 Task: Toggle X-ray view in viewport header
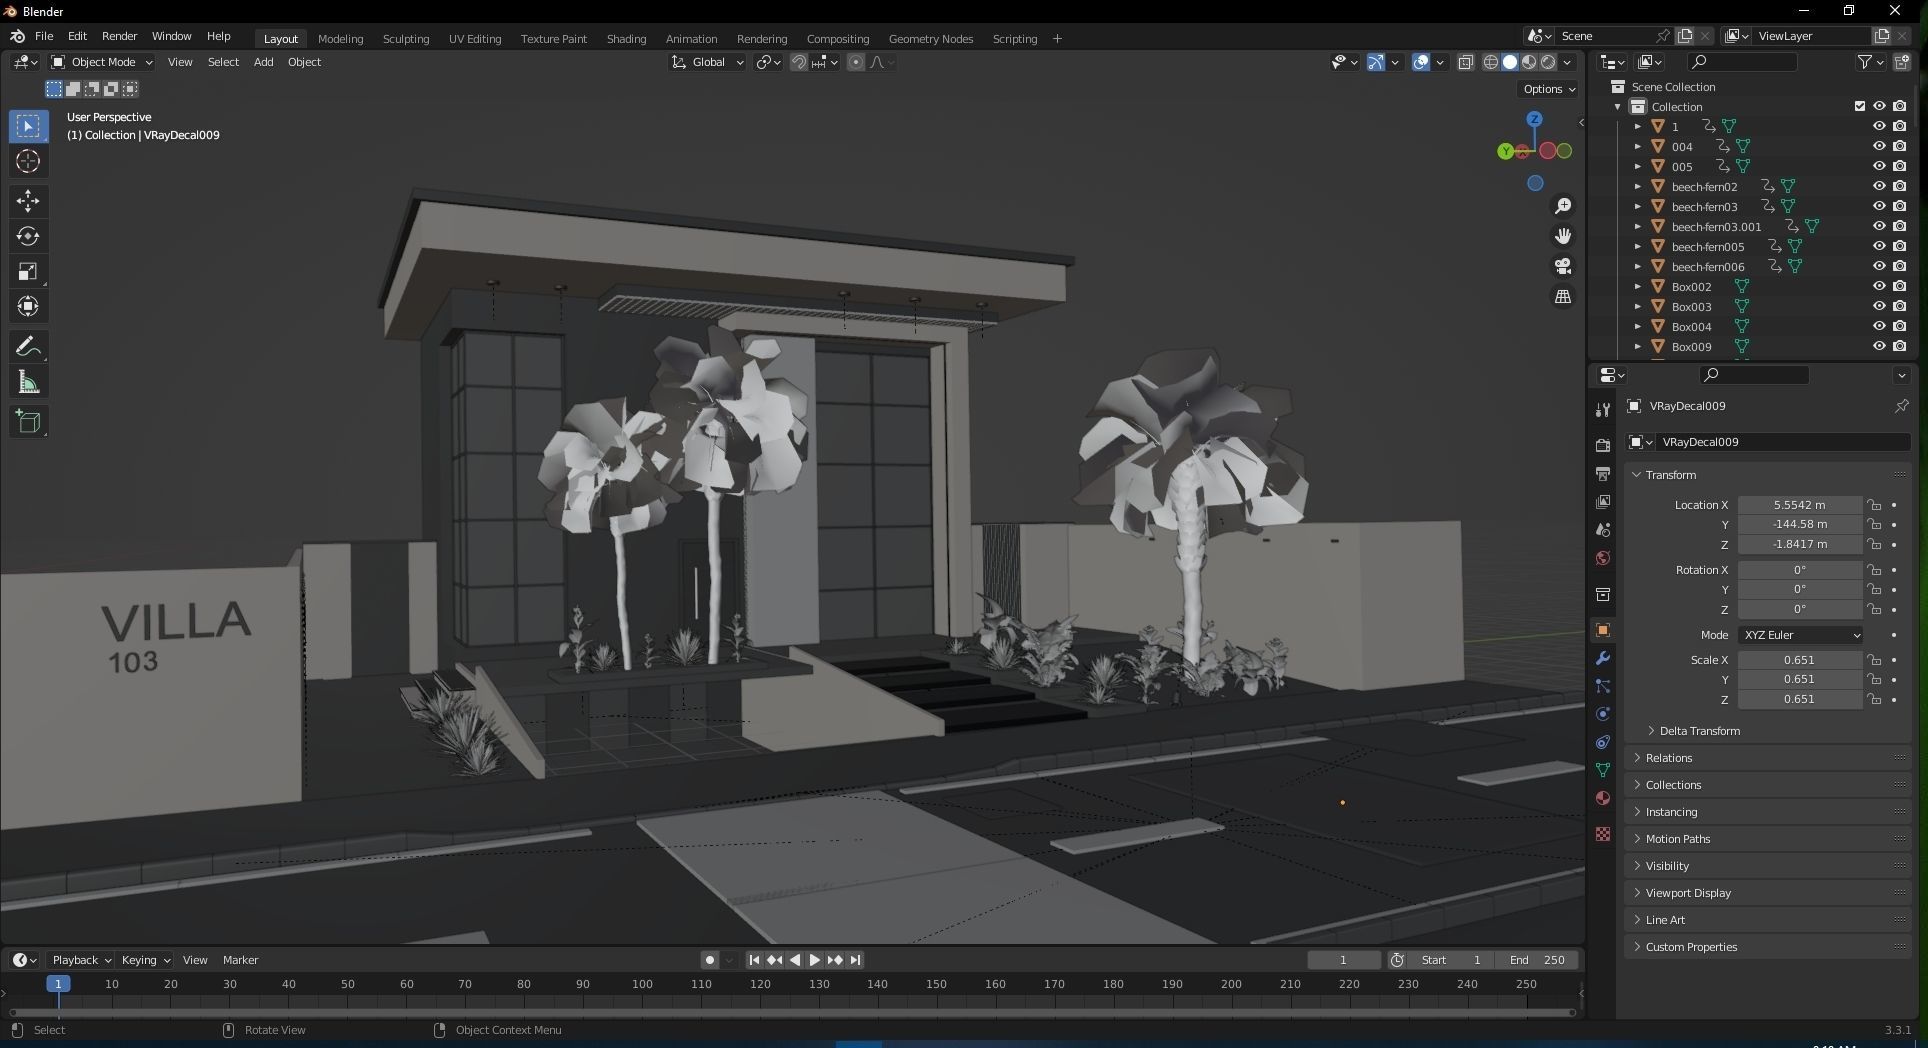[x=1466, y=62]
